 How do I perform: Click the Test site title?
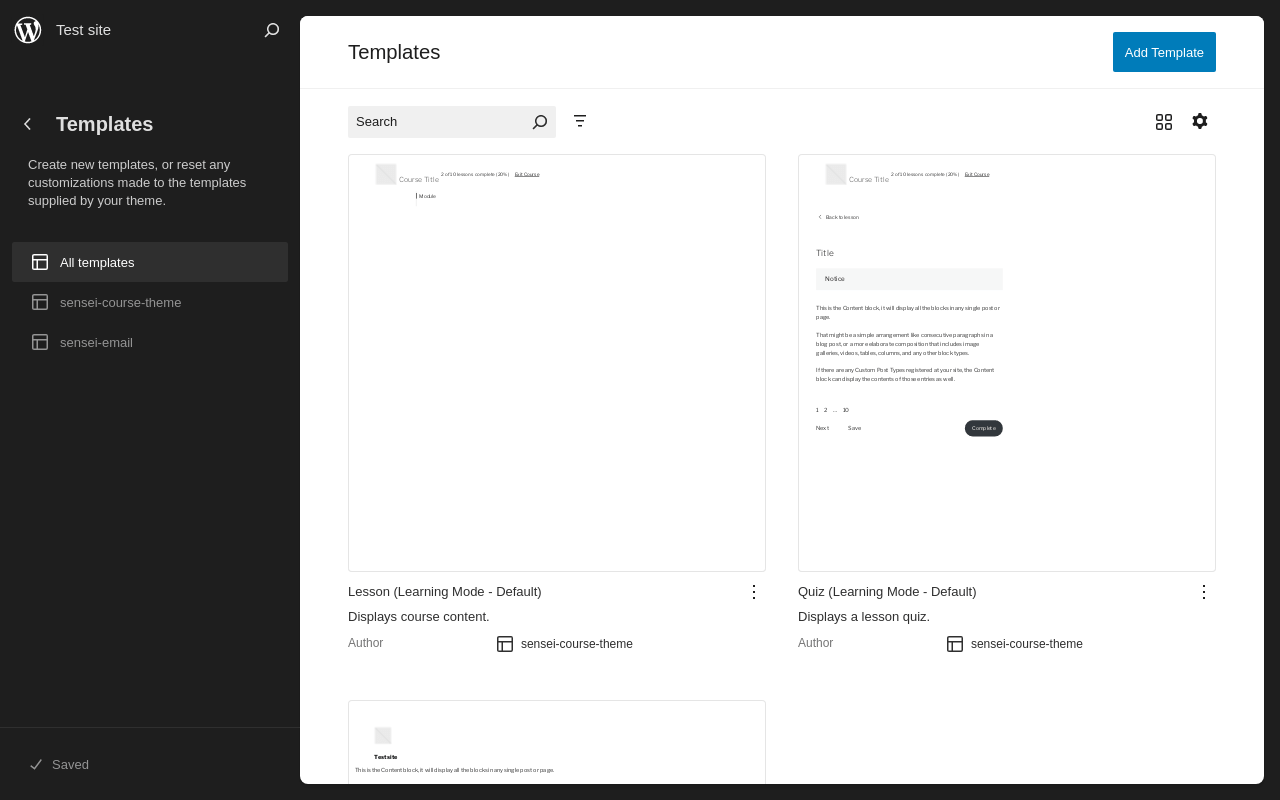tap(83, 30)
